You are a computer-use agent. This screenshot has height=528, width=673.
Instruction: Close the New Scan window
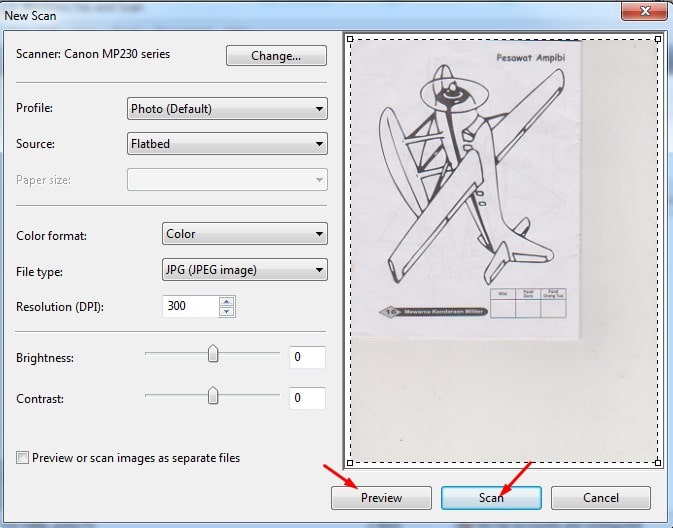tap(645, 11)
